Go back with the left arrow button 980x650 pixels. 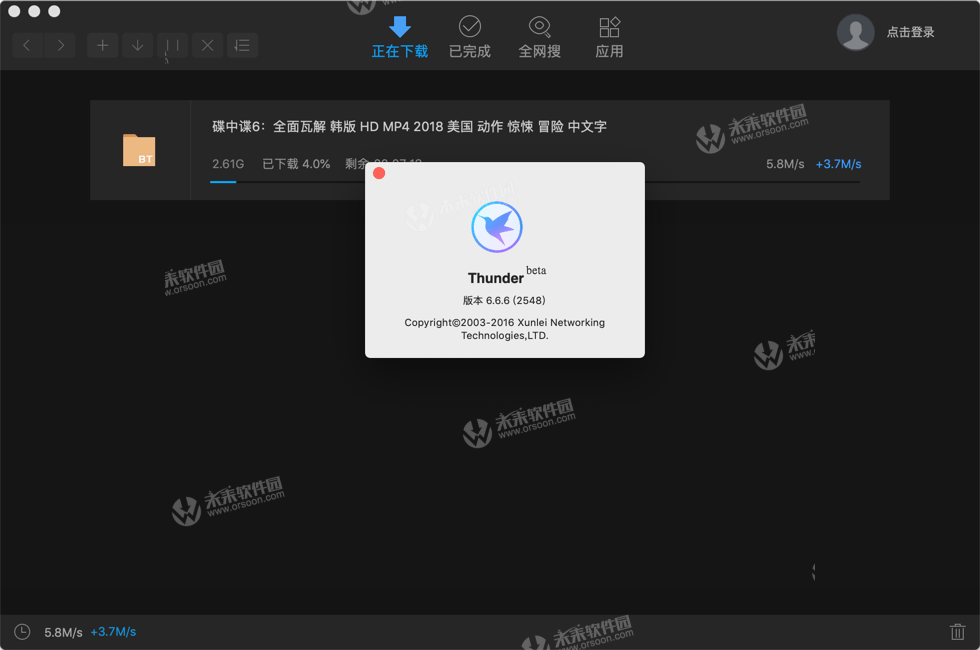tap(27, 45)
